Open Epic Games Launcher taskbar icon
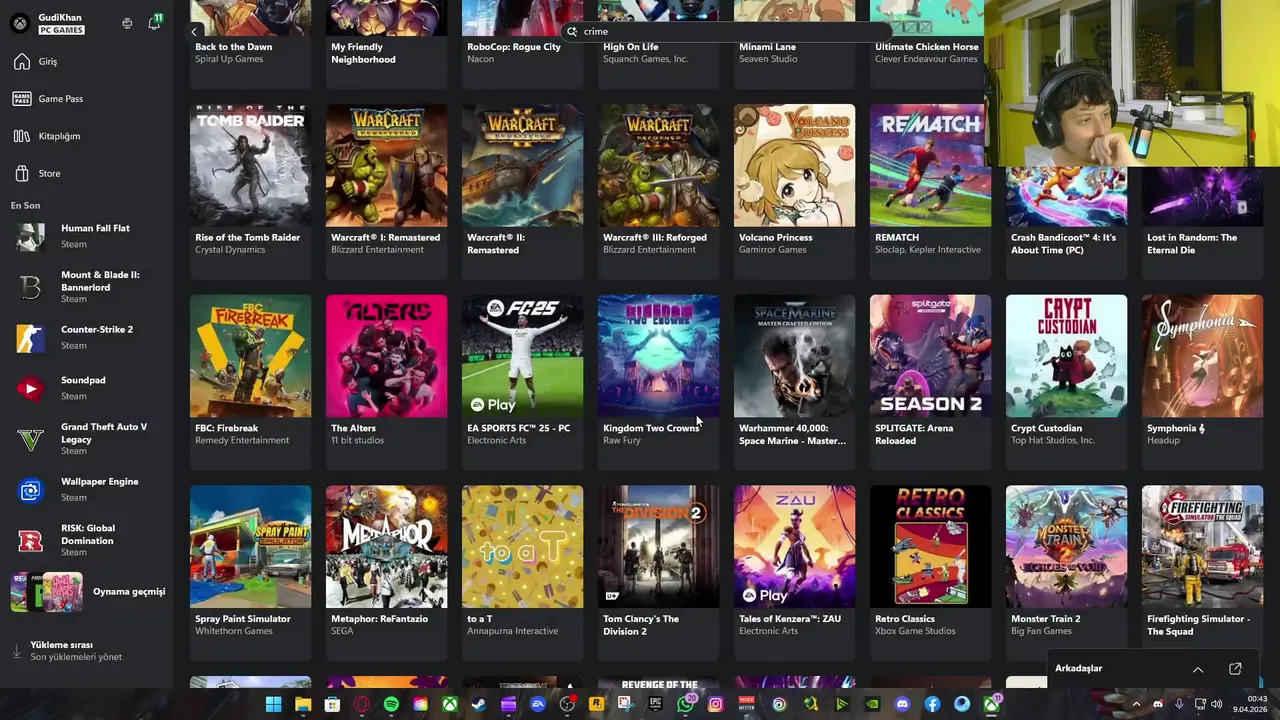The image size is (1280, 720). point(656,704)
